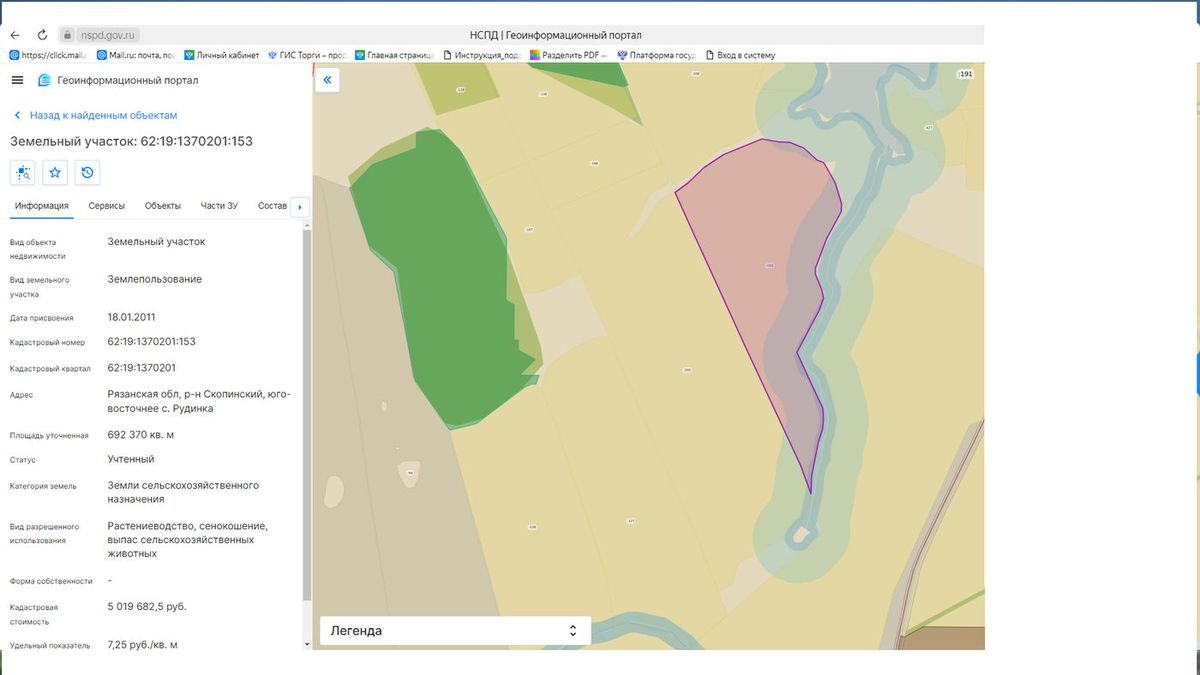Open the history clock icon button
The height and width of the screenshot is (675, 1200).
pyautogui.click(x=87, y=173)
